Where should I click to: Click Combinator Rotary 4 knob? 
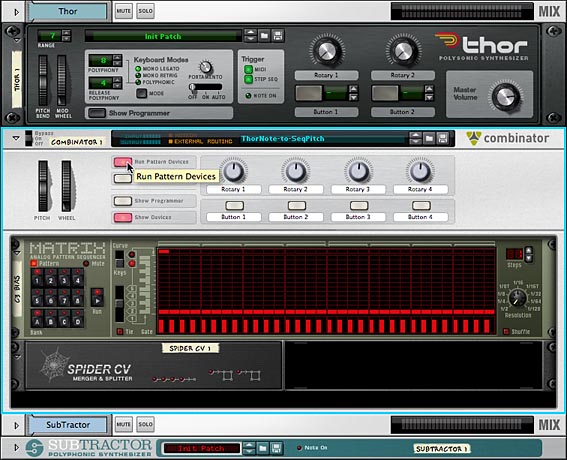tap(420, 171)
